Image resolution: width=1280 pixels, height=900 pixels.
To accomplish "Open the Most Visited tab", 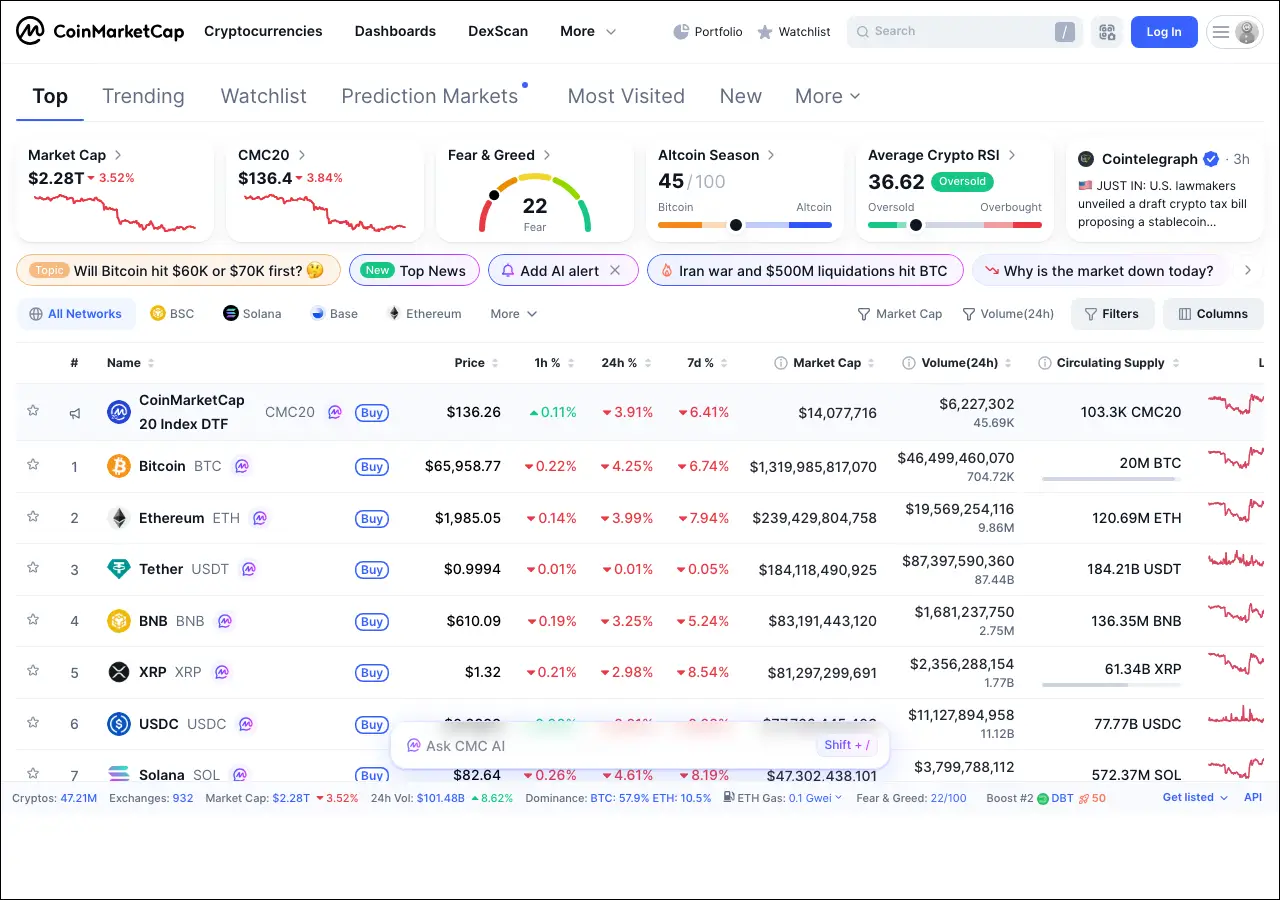I will tap(626, 96).
